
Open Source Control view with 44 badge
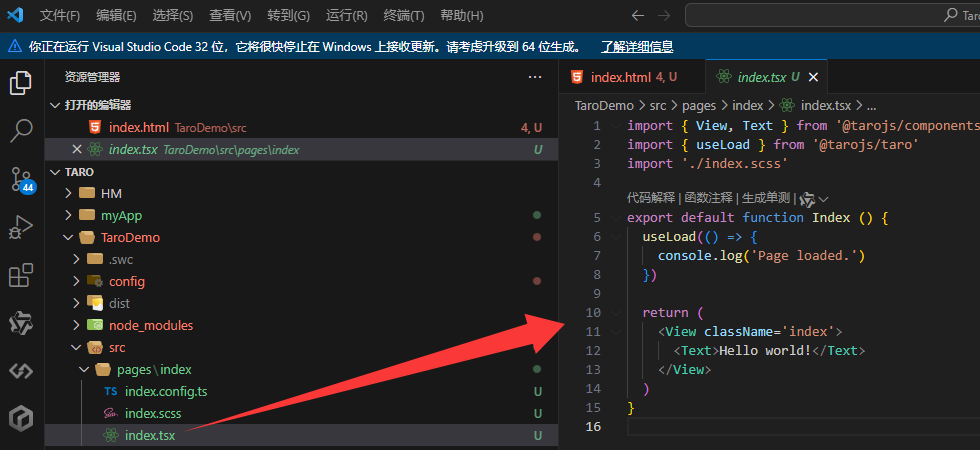pyautogui.click(x=22, y=180)
